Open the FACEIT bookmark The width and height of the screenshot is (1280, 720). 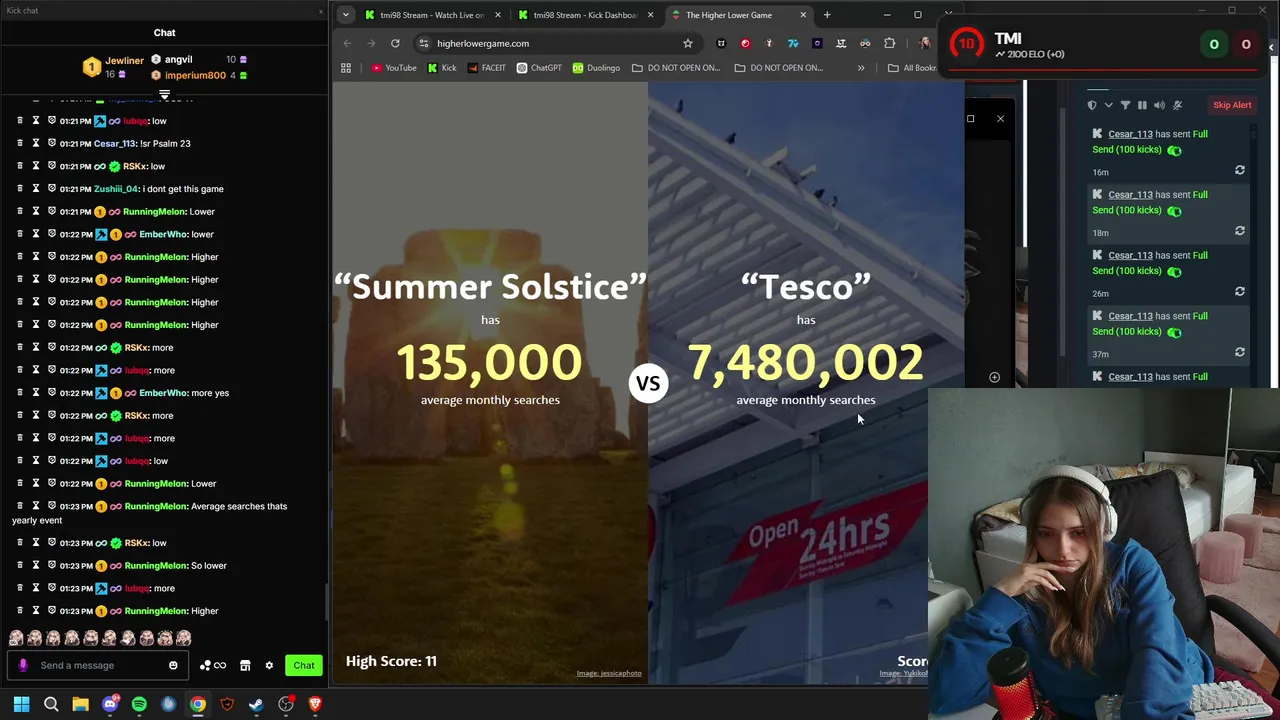pyautogui.click(x=487, y=68)
